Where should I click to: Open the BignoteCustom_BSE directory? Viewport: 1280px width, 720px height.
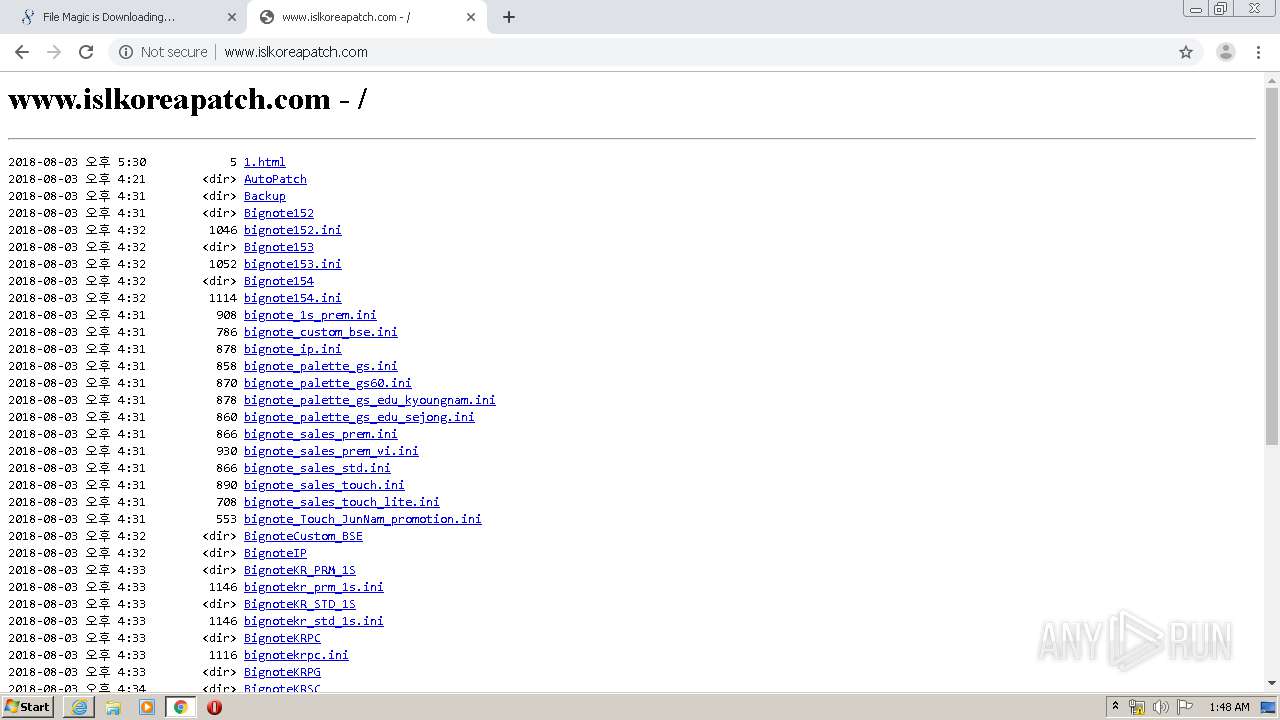point(303,536)
